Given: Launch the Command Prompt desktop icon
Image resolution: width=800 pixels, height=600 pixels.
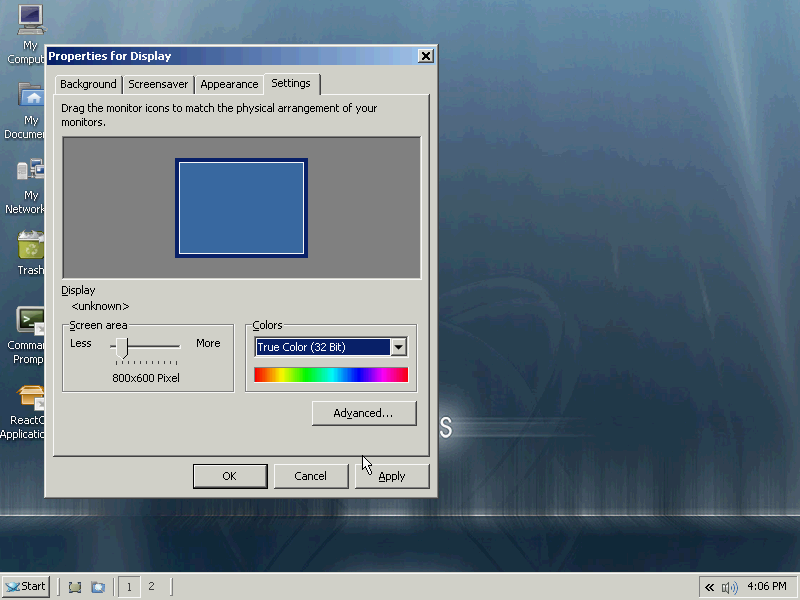Looking at the screenshot, I should tap(31, 321).
